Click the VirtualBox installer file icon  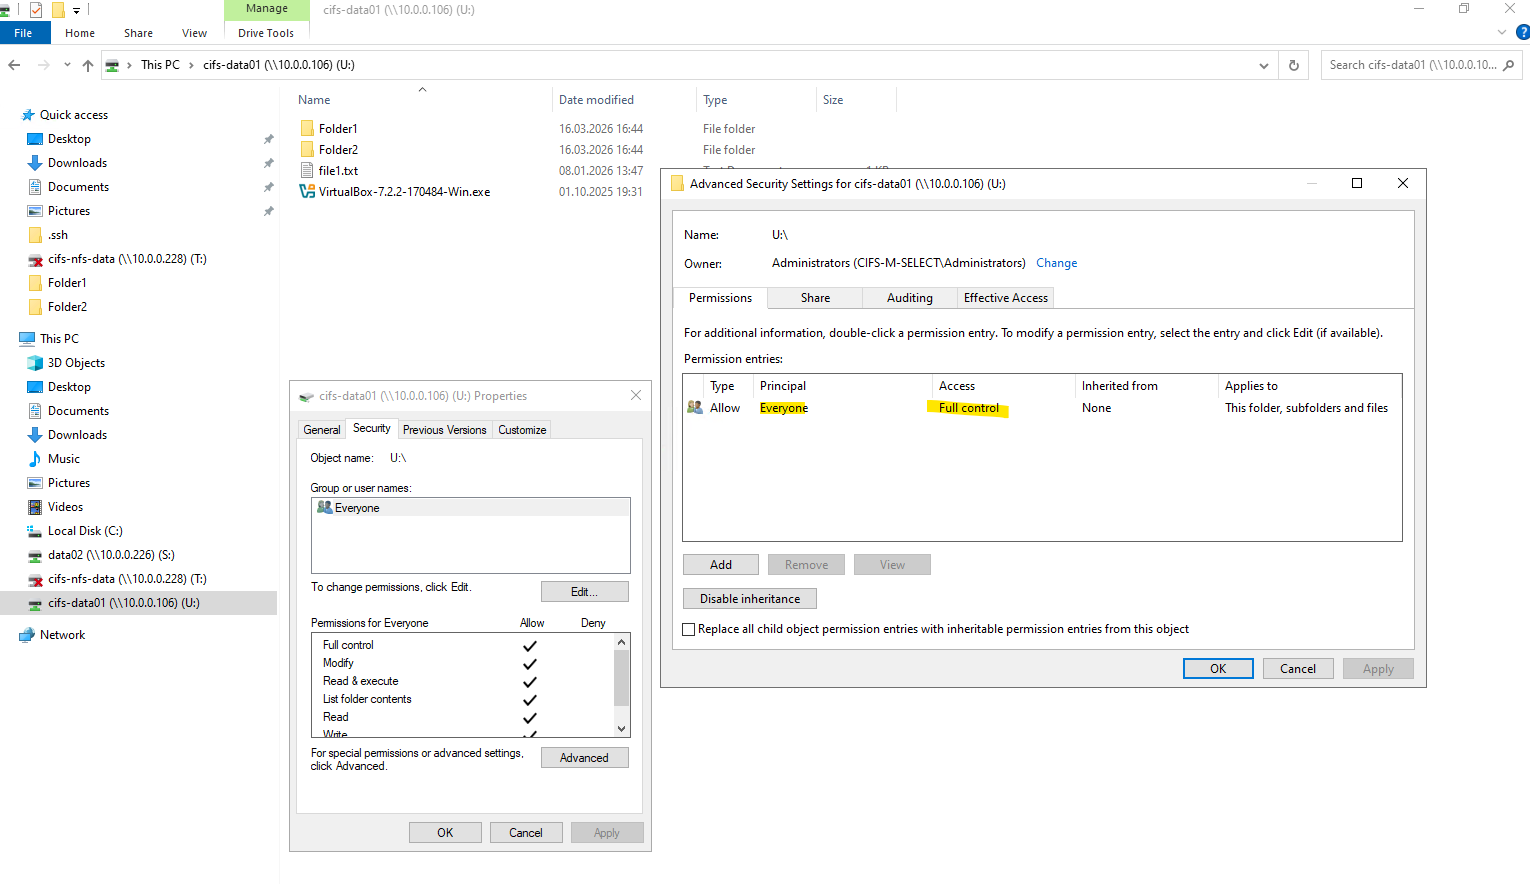(308, 192)
